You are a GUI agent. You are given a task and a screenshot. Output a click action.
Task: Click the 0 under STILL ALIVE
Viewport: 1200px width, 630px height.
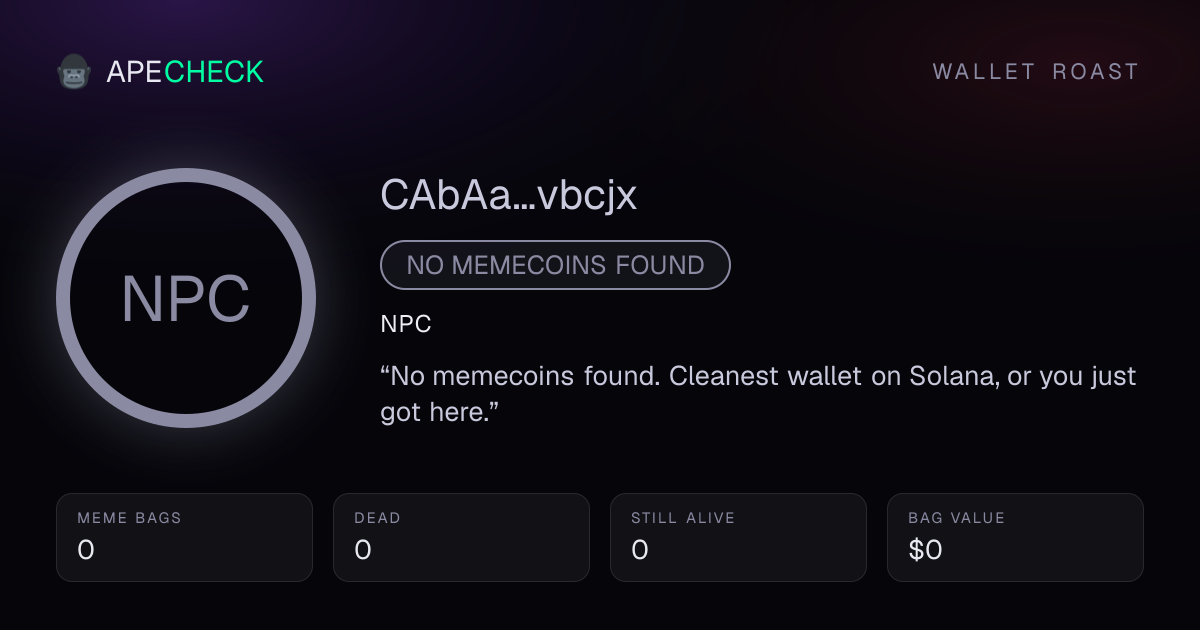(640, 550)
